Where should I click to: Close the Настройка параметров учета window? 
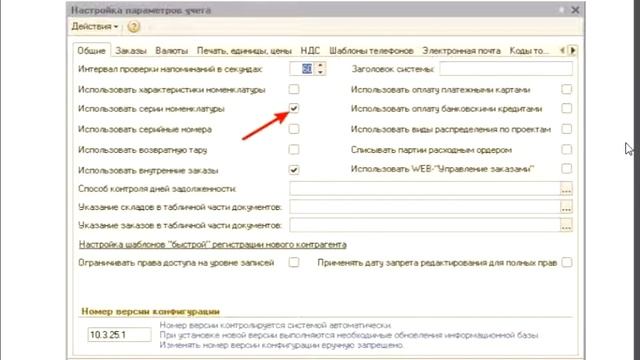[x=575, y=10]
